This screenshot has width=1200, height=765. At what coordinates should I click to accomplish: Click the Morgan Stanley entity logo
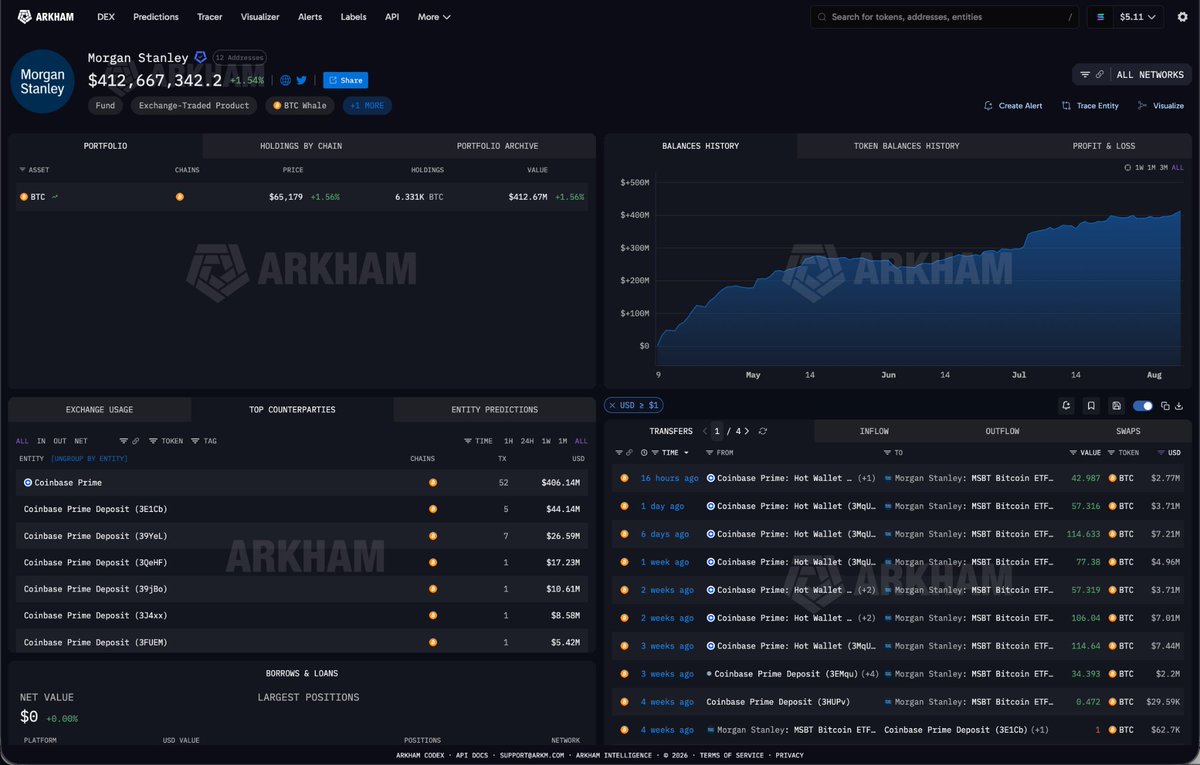[x=42, y=82]
